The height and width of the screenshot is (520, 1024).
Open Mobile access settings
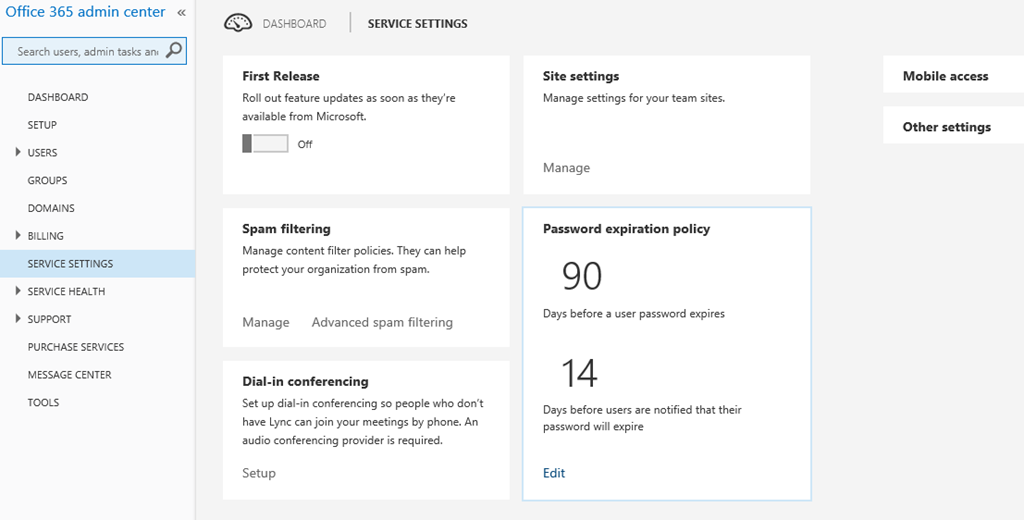click(x=945, y=76)
